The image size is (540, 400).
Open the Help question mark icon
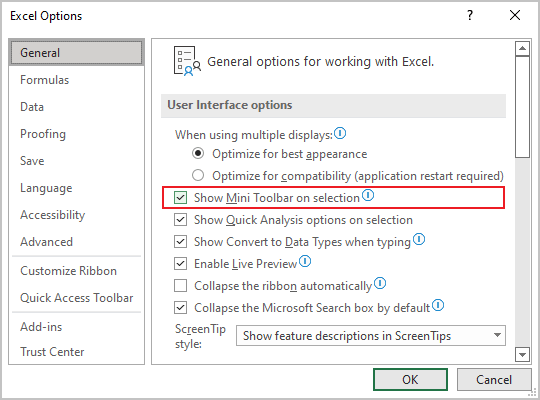click(x=470, y=16)
